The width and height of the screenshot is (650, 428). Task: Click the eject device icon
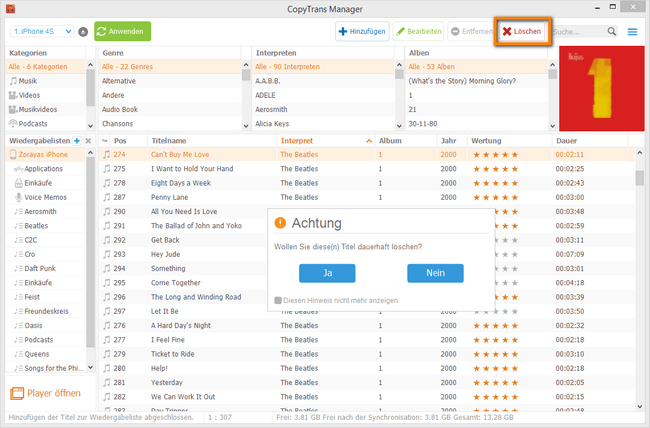point(83,32)
